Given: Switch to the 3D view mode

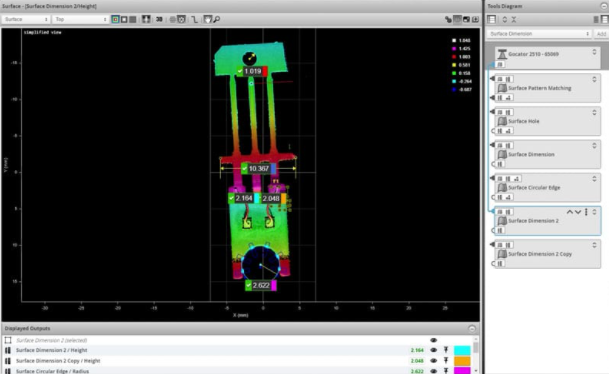Looking at the screenshot, I should click(x=159, y=19).
